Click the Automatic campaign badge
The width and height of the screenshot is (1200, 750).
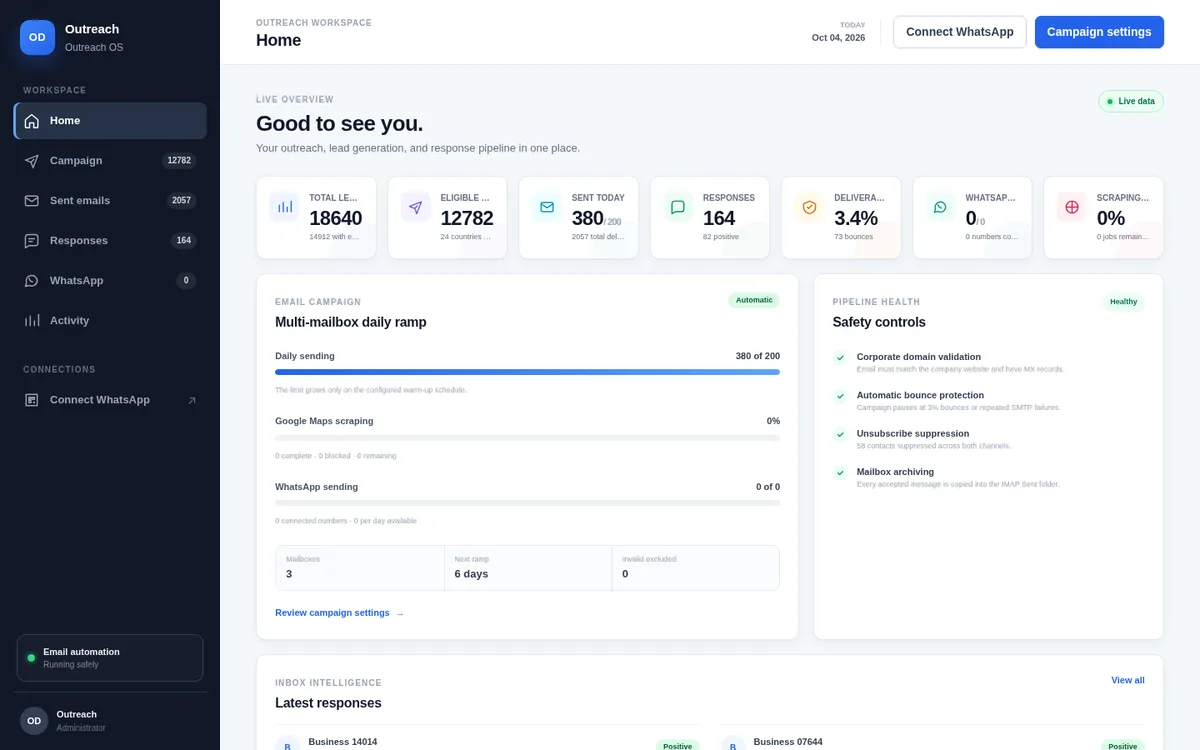click(x=754, y=300)
